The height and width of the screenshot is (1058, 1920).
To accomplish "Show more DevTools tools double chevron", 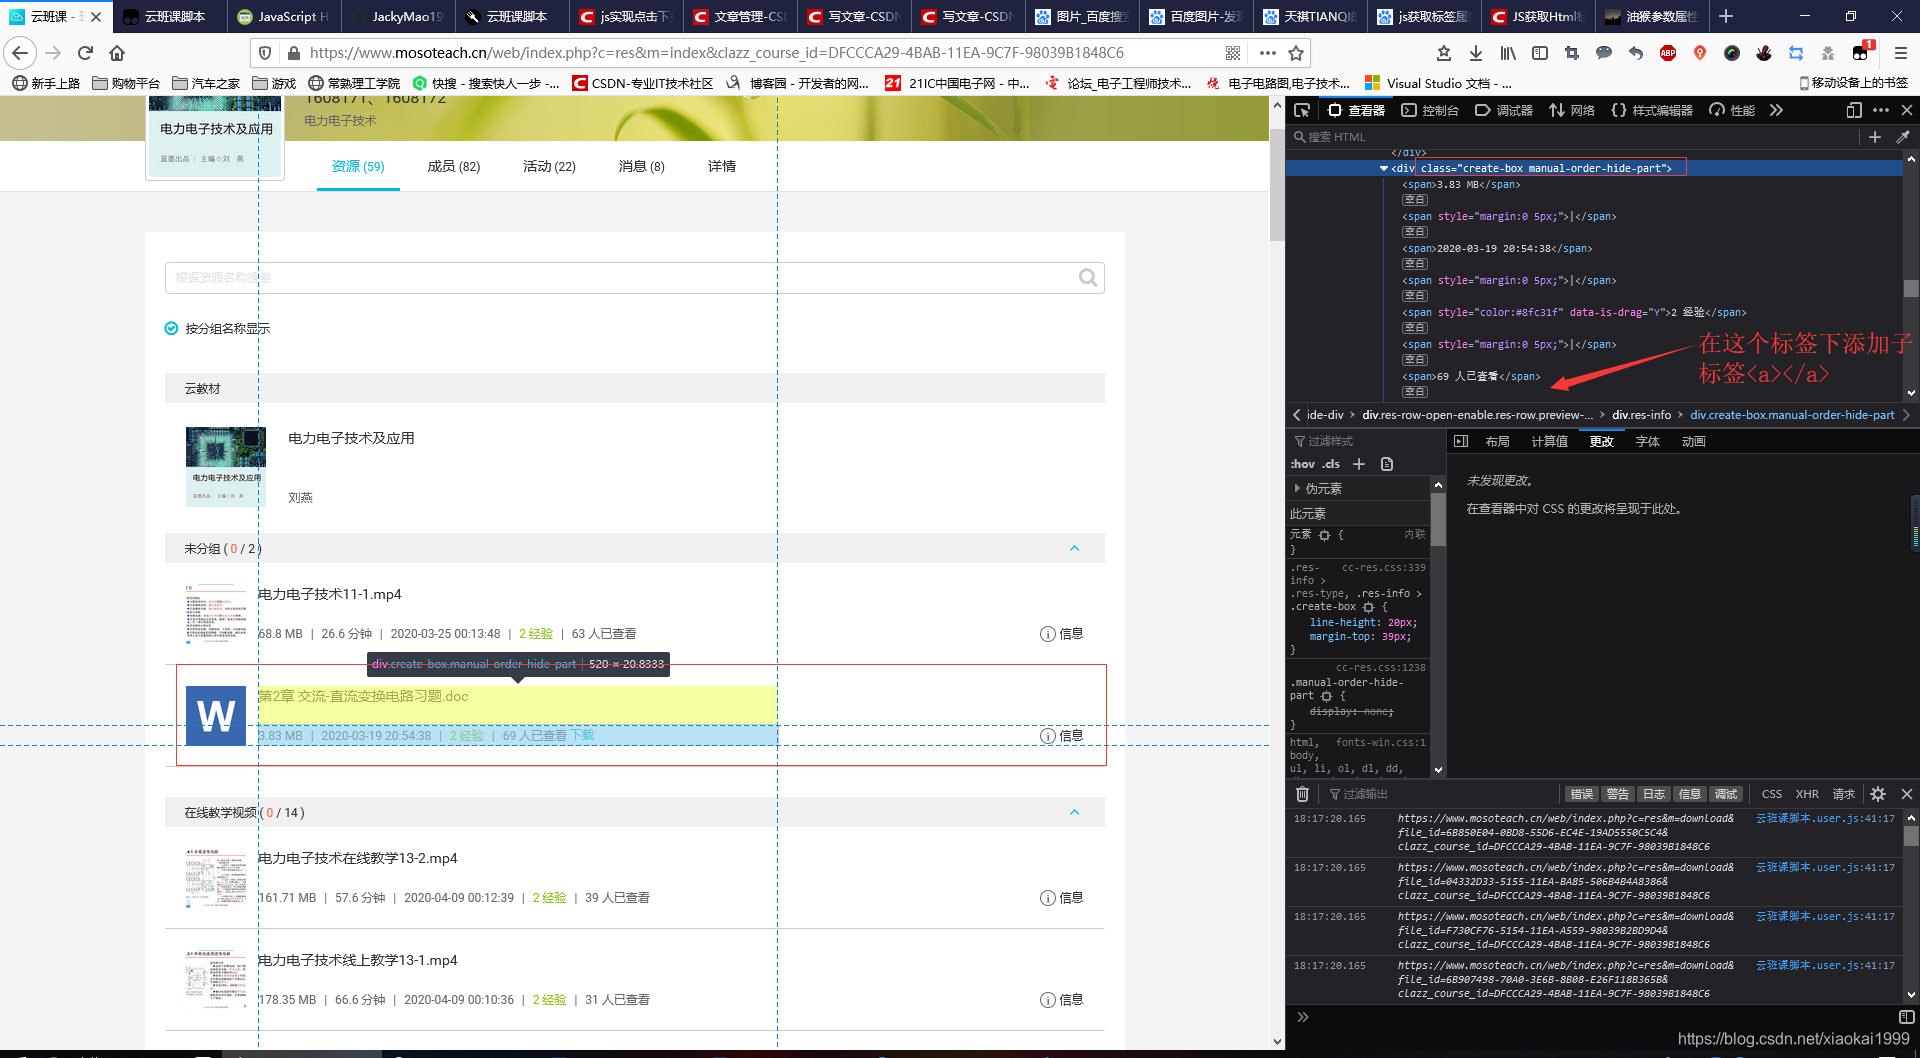I will (1776, 110).
